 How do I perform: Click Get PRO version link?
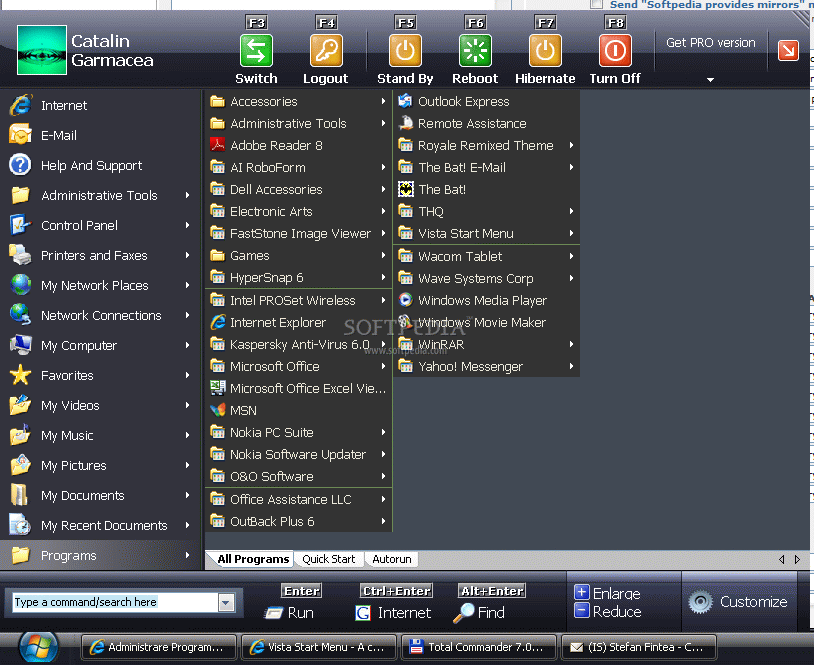(x=711, y=43)
